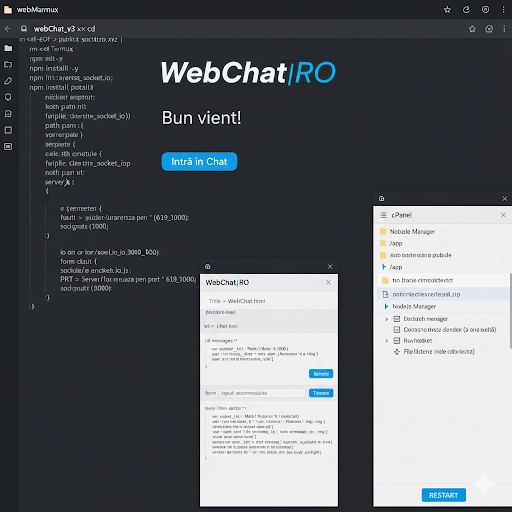This screenshot has width=512, height=512.
Task: Click the icon at the top-left of the WebChat popup
Action: [x=208, y=267]
